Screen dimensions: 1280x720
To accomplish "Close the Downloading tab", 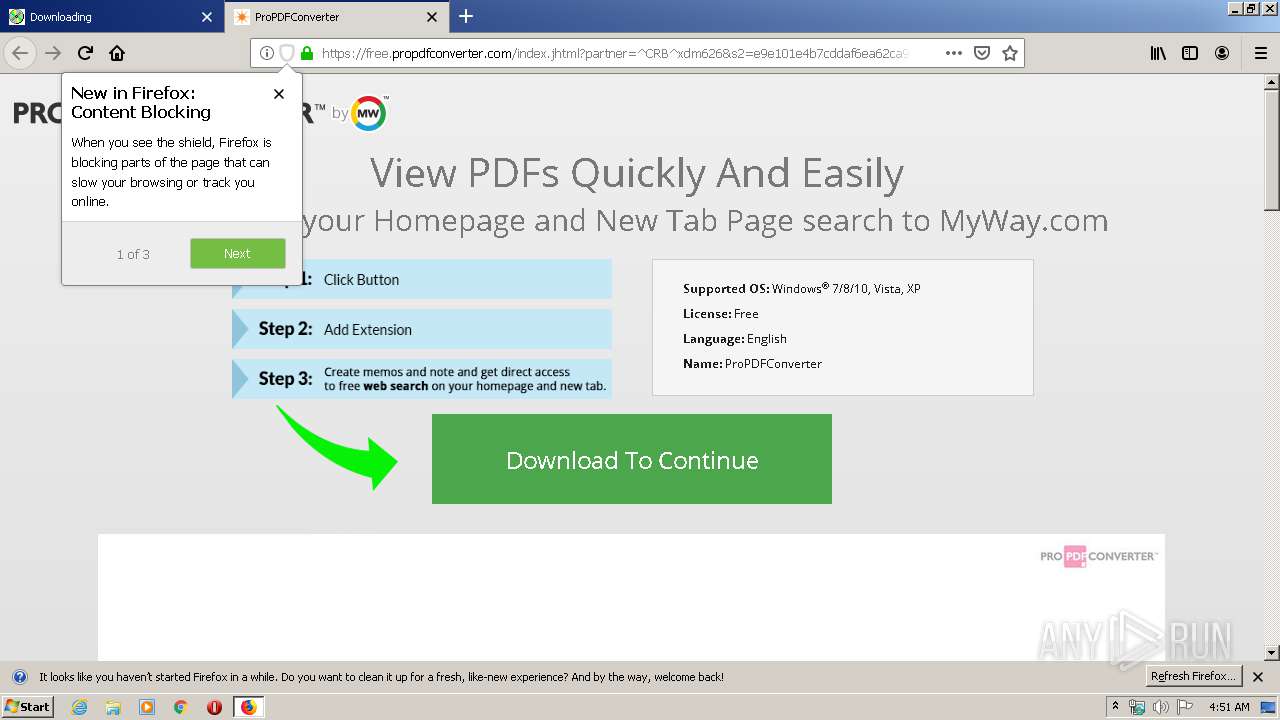I will point(207,17).
